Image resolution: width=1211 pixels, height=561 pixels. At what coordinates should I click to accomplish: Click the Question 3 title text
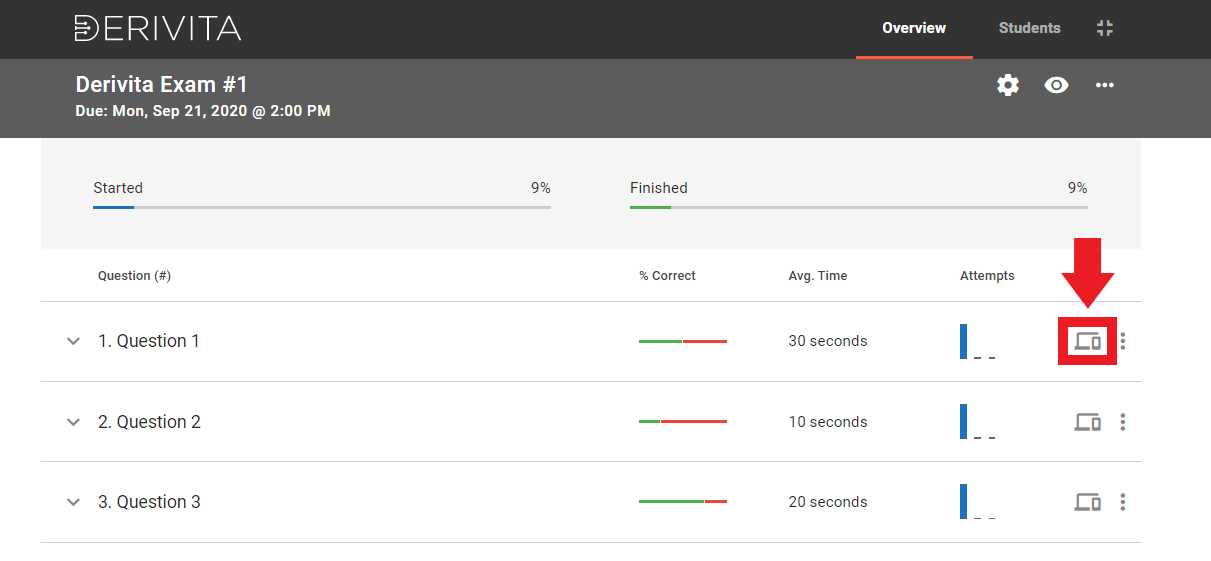(x=149, y=502)
